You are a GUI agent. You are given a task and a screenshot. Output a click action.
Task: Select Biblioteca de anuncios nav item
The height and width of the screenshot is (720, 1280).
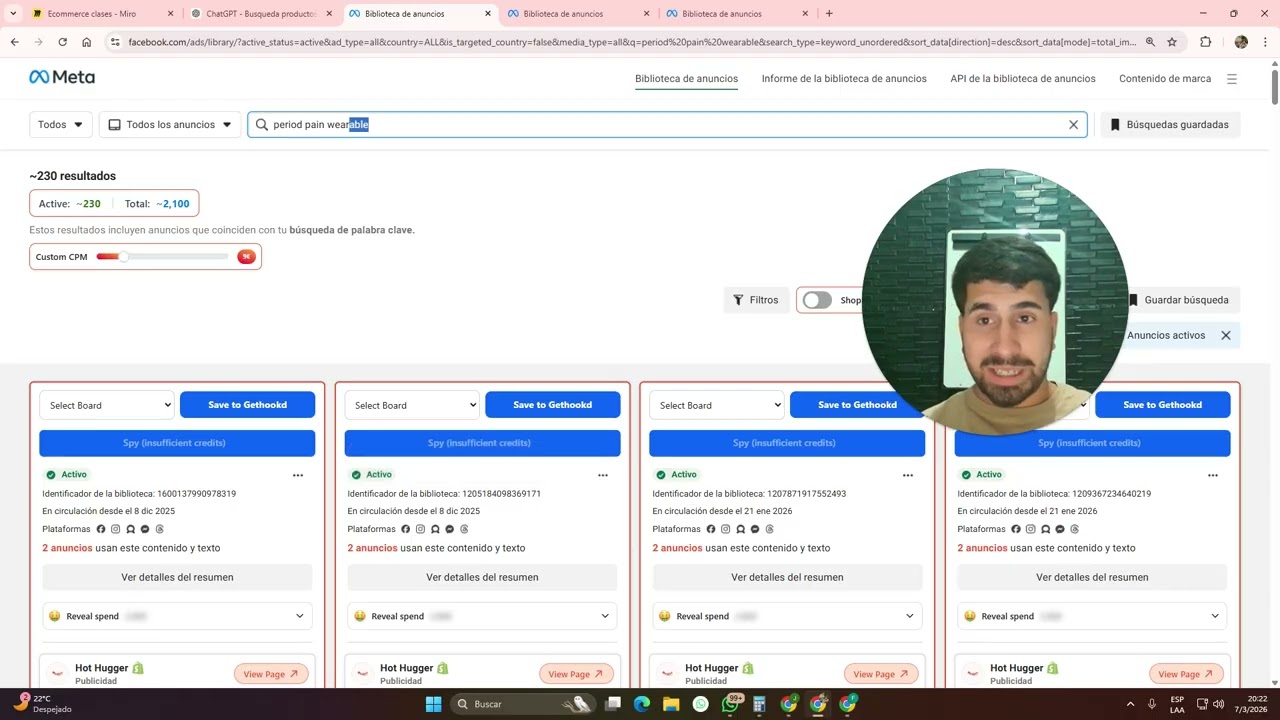point(686,78)
